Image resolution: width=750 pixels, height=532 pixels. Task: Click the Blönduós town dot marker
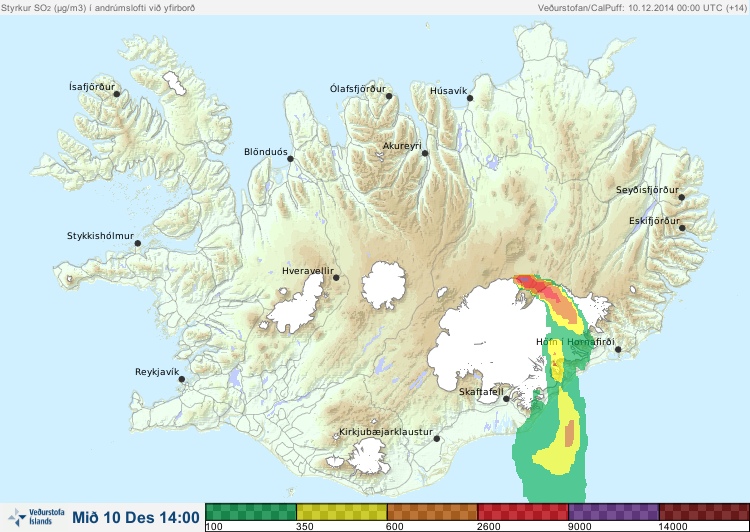coord(290,159)
